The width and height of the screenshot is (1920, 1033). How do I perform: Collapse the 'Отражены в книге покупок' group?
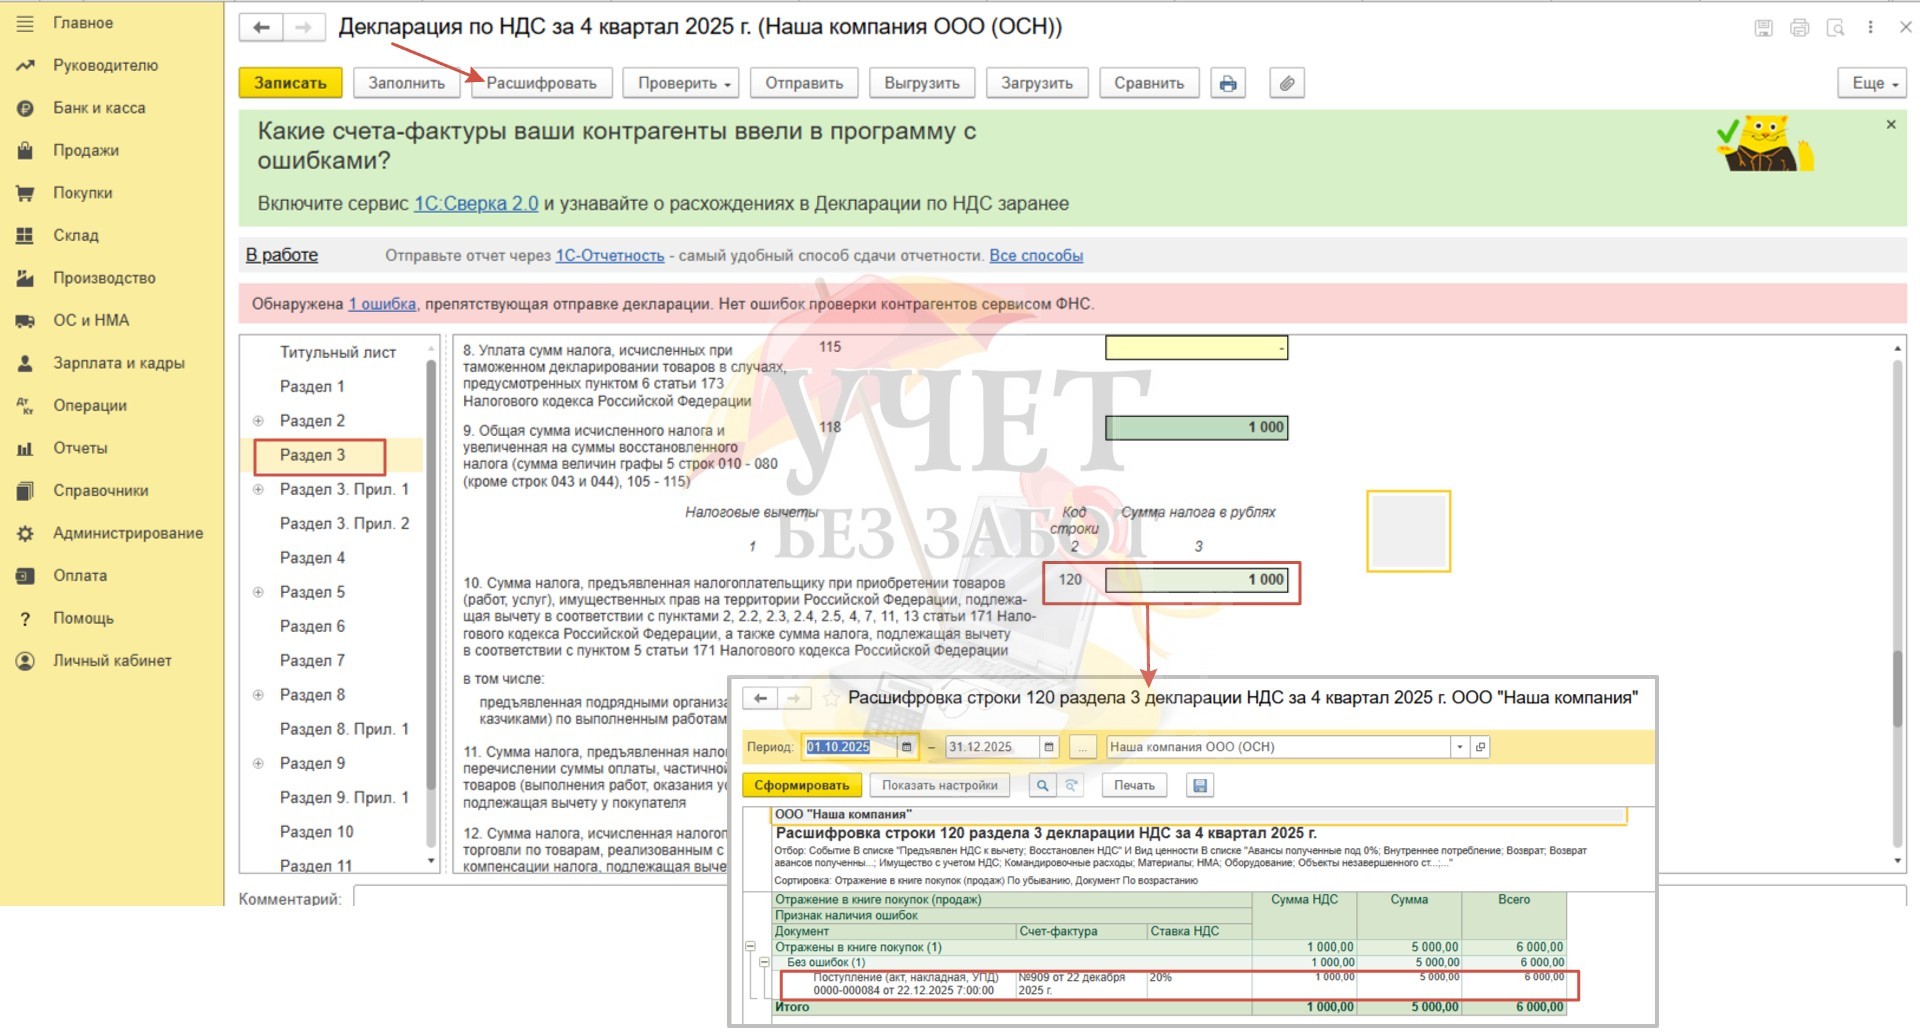pos(750,946)
